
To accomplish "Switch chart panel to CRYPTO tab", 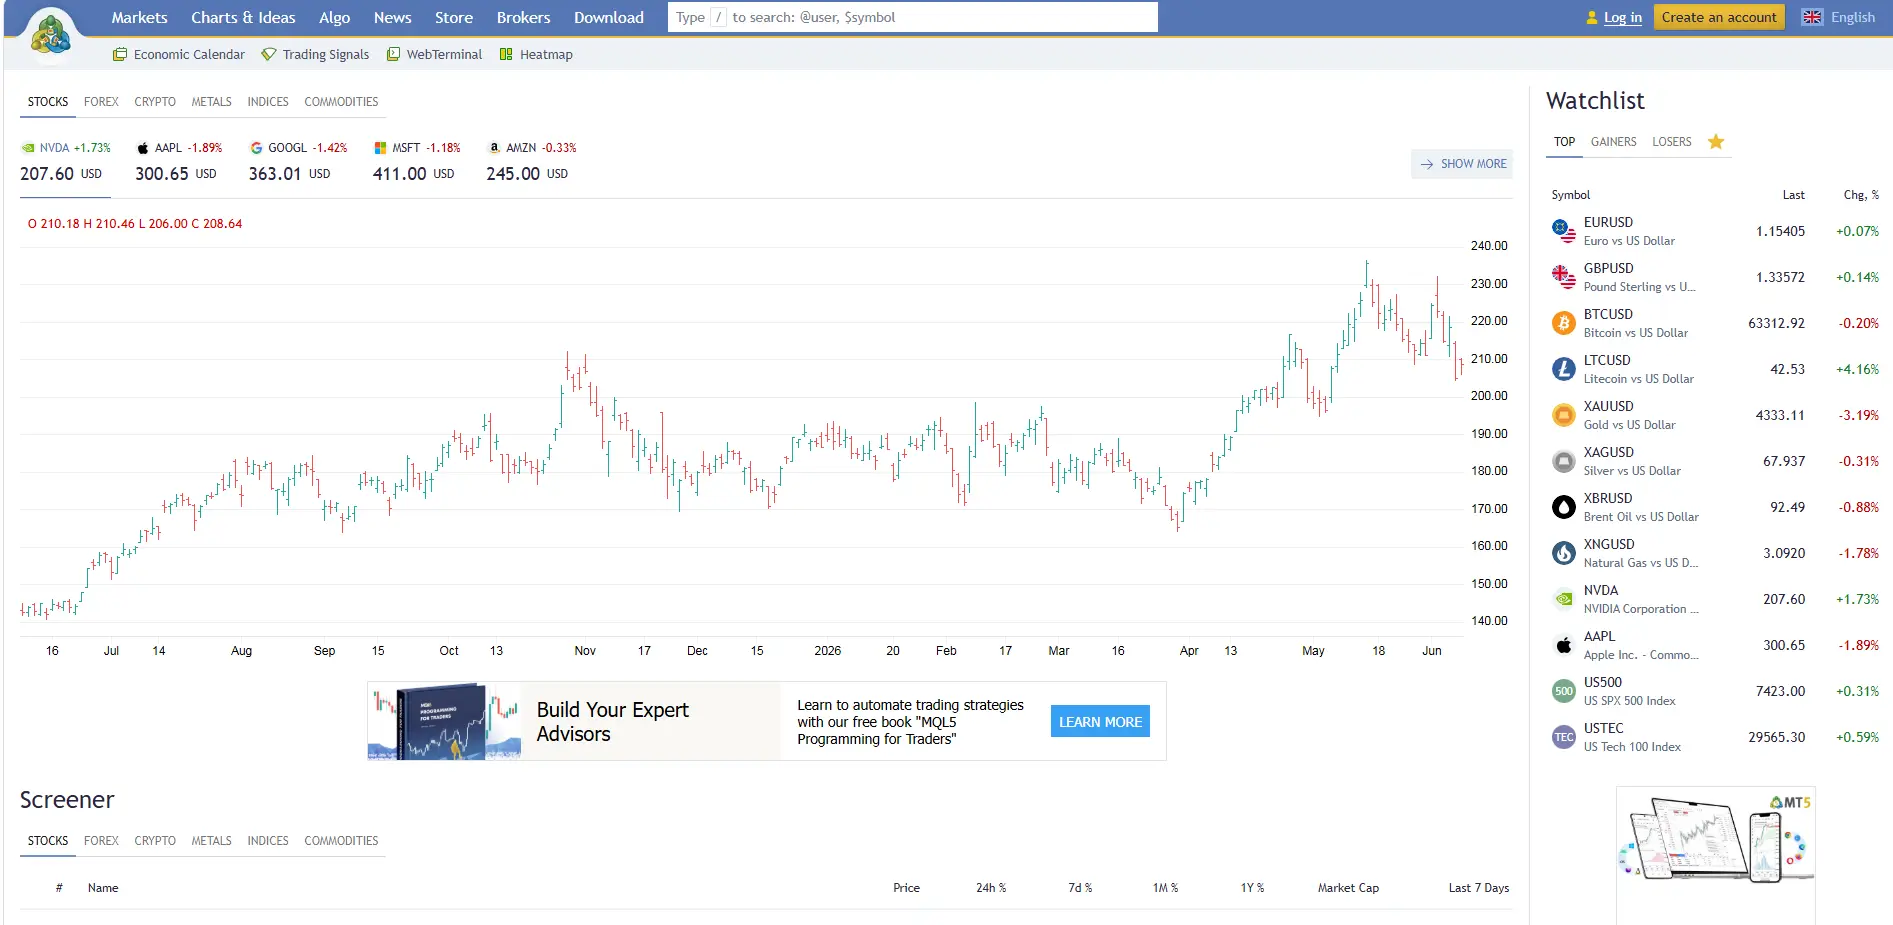I will tap(155, 102).
